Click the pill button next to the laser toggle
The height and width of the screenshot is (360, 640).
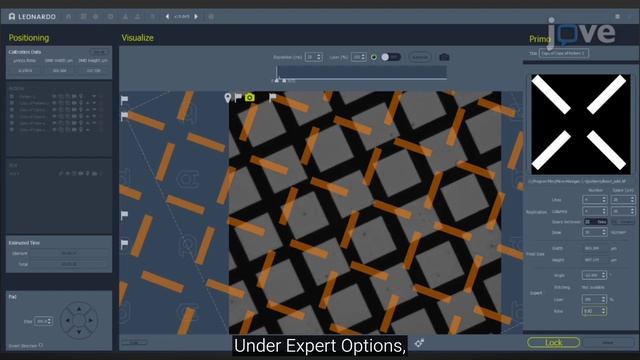tap(420, 57)
